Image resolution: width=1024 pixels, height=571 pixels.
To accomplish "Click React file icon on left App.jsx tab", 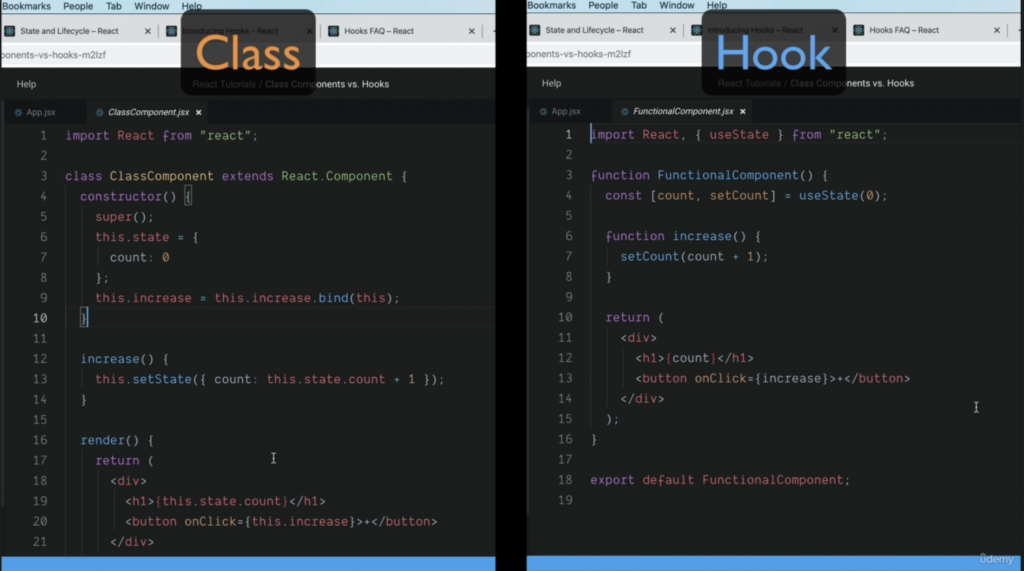I will click(18, 112).
